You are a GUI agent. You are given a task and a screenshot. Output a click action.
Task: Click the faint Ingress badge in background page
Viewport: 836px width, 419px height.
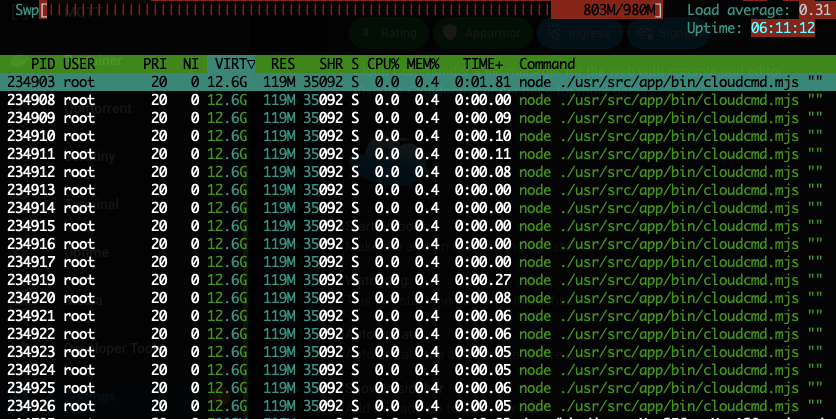(x=580, y=33)
